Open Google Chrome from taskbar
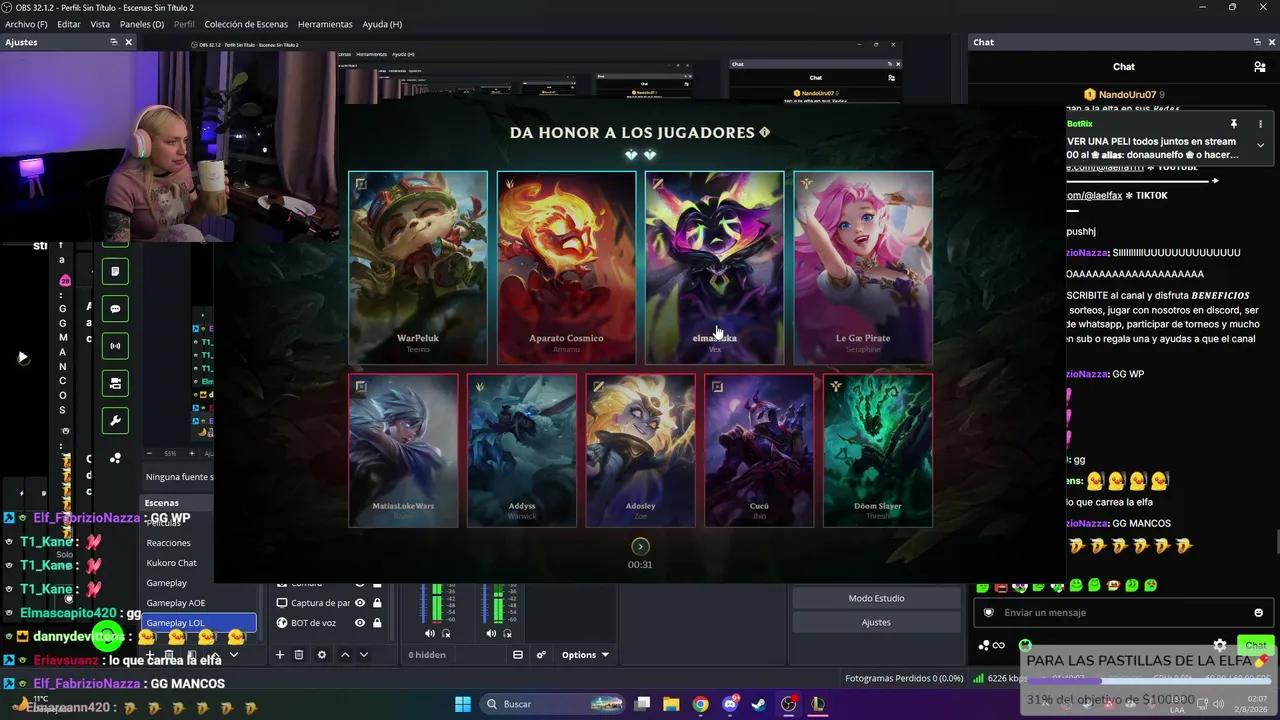This screenshot has width=1280, height=720. (700, 704)
